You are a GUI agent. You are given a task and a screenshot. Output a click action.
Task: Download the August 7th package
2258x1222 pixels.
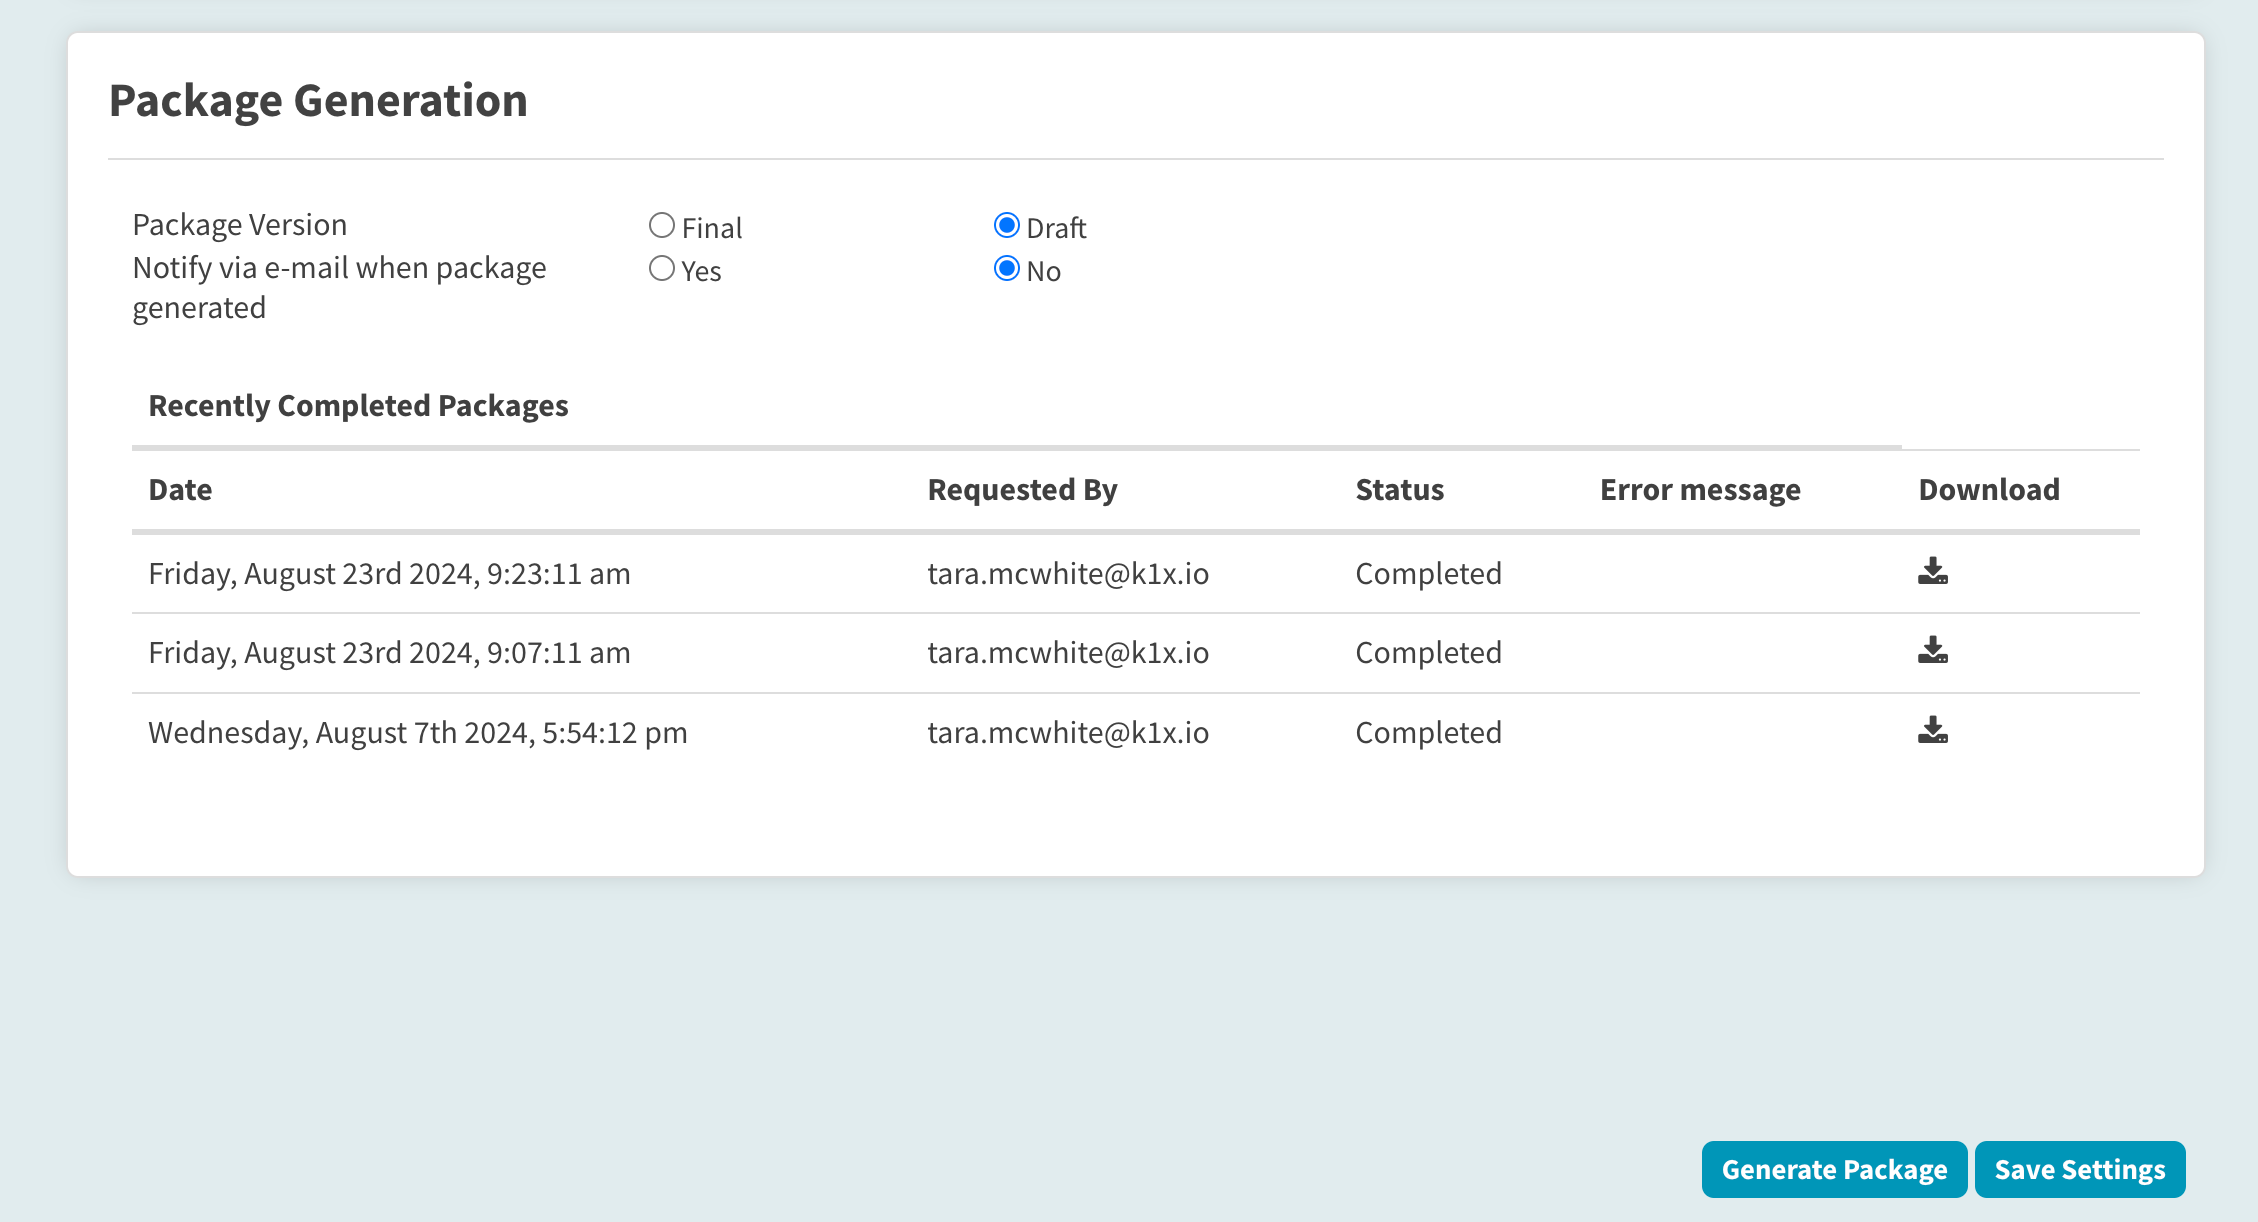coord(1932,731)
